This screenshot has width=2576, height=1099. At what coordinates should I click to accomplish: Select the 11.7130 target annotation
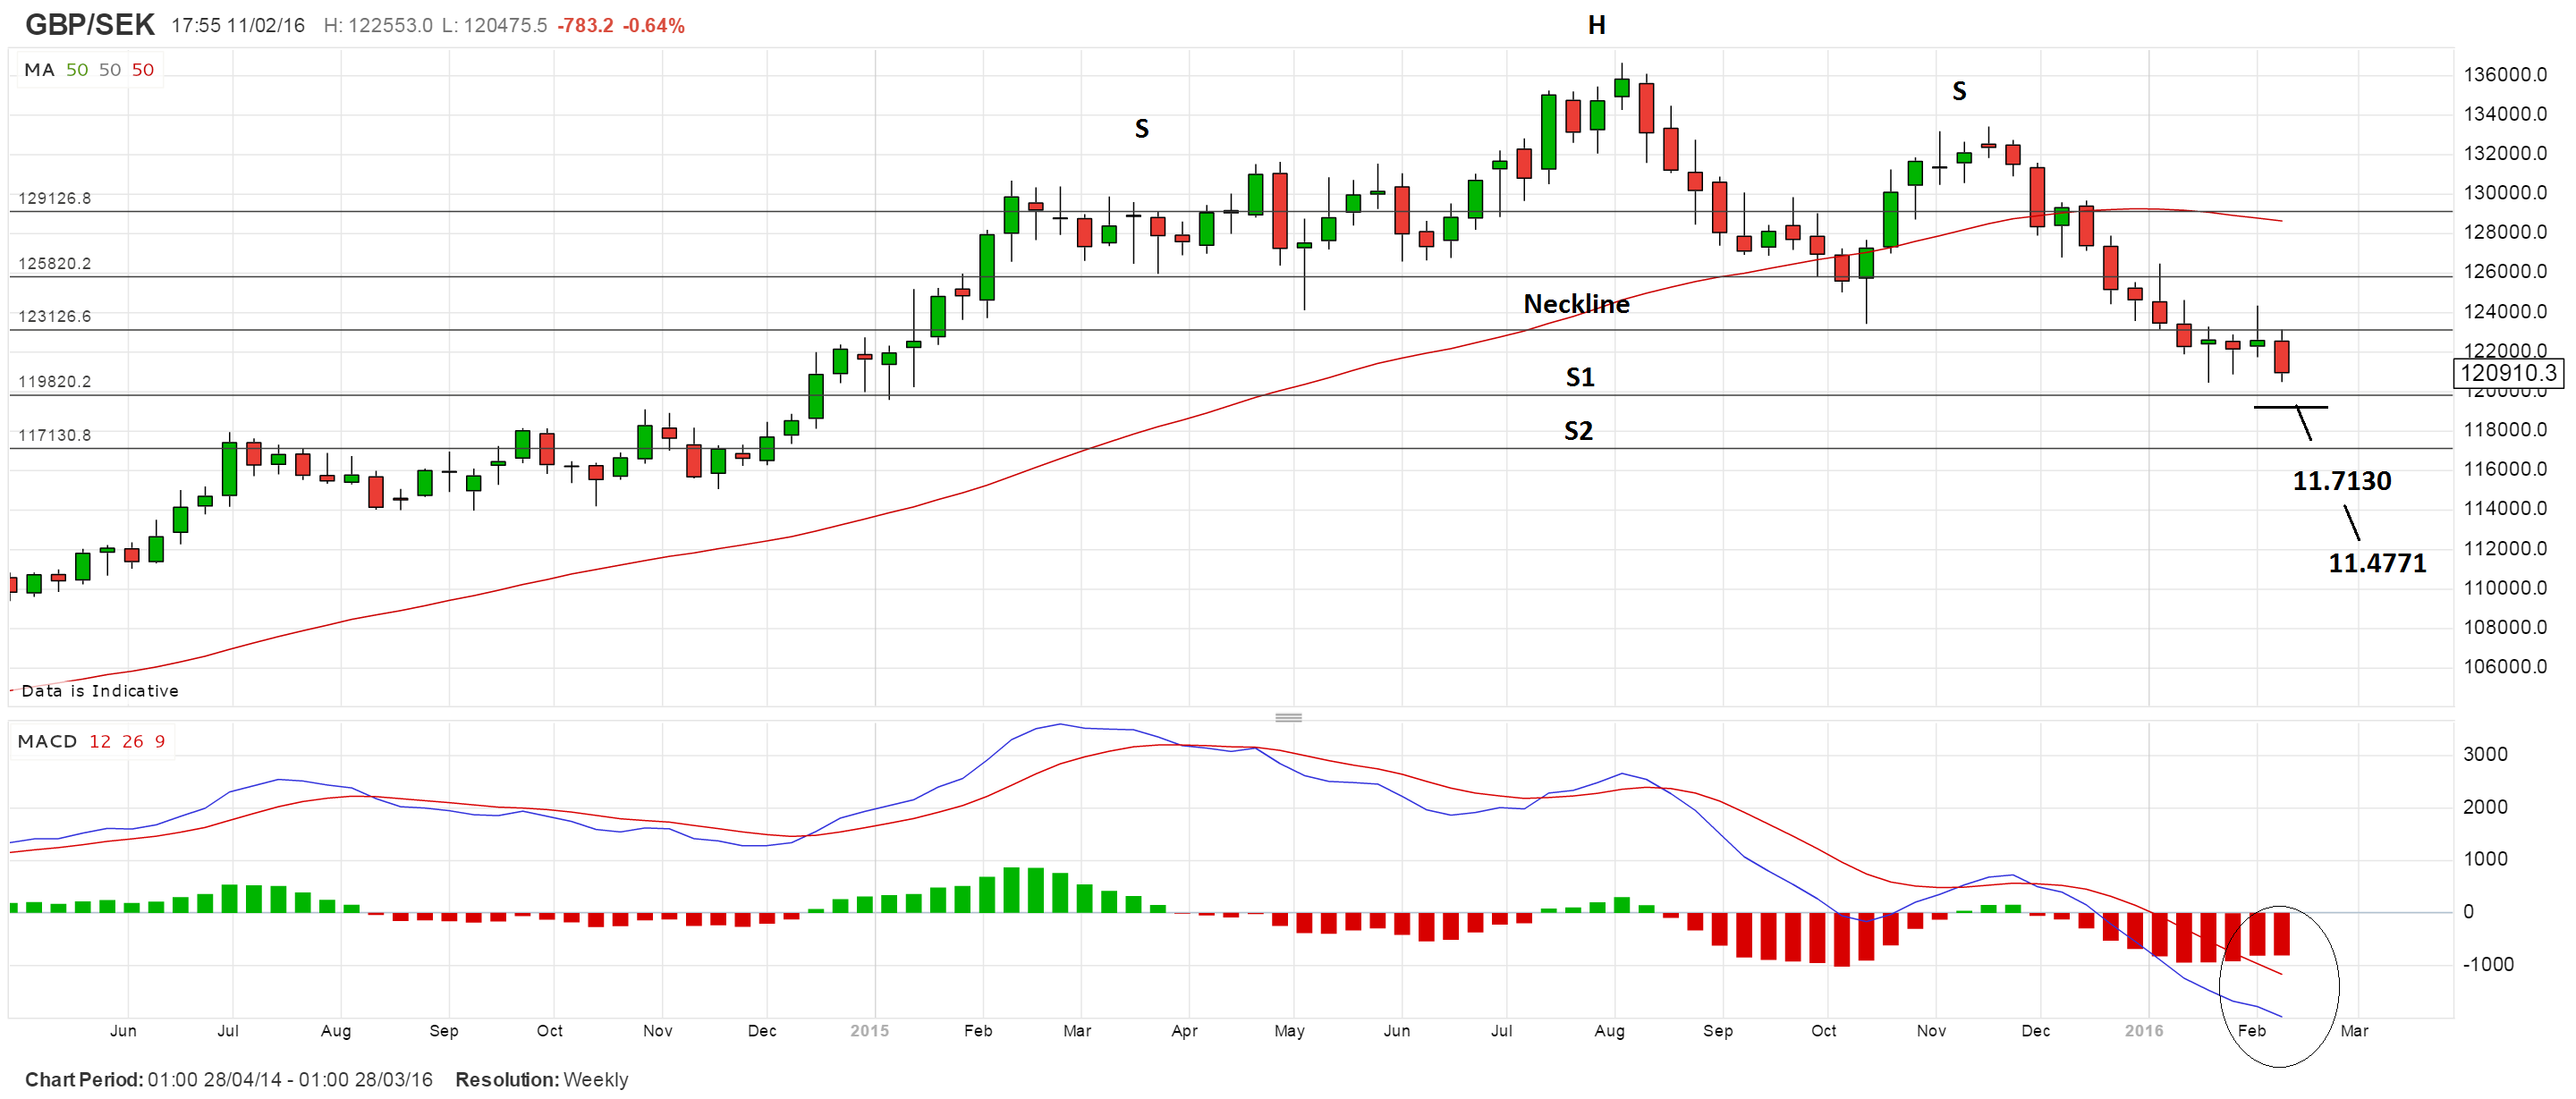(x=2341, y=481)
